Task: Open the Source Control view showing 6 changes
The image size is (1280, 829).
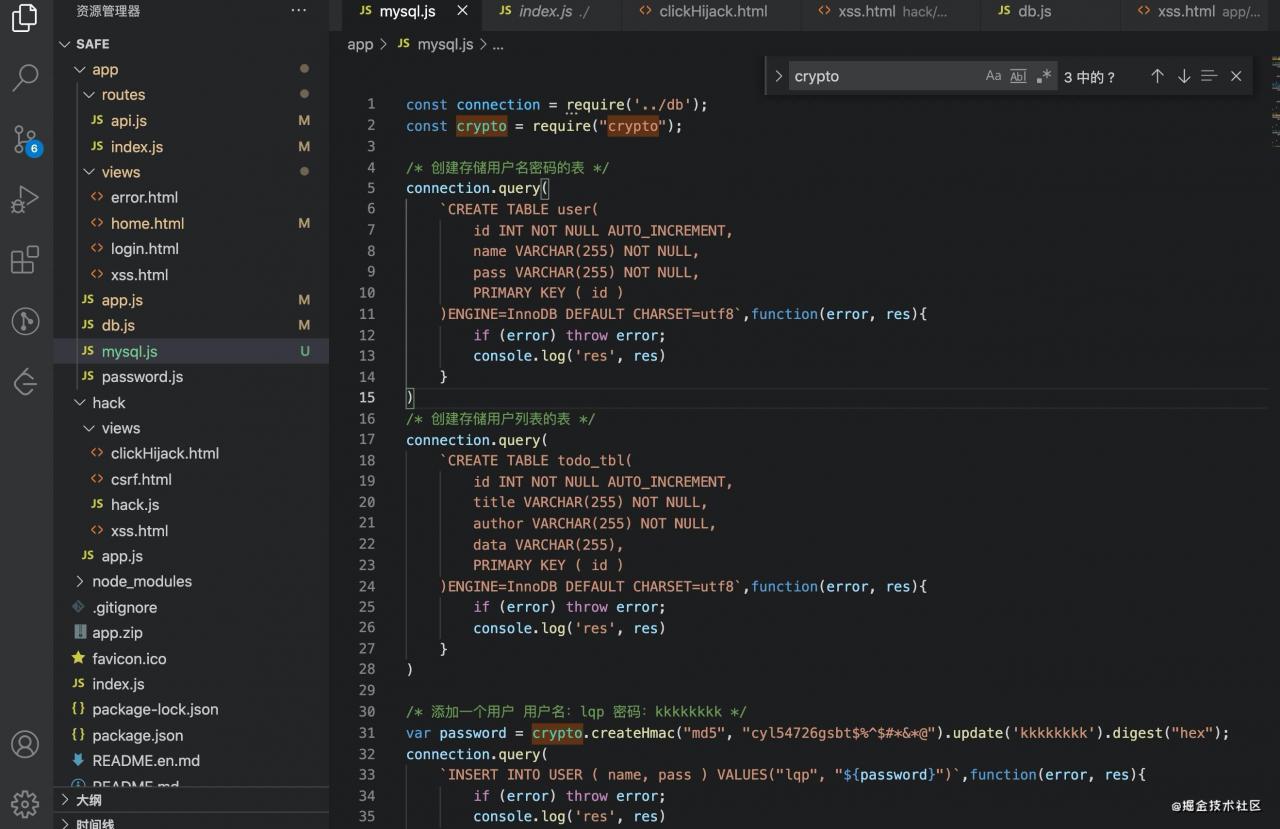Action: (25, 140)
